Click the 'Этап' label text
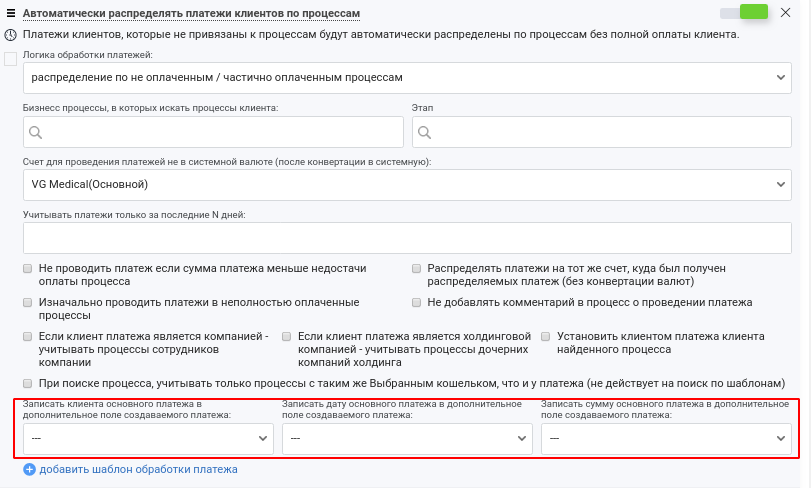Screen dimensions: 811x488 click(x=423, y=108)
